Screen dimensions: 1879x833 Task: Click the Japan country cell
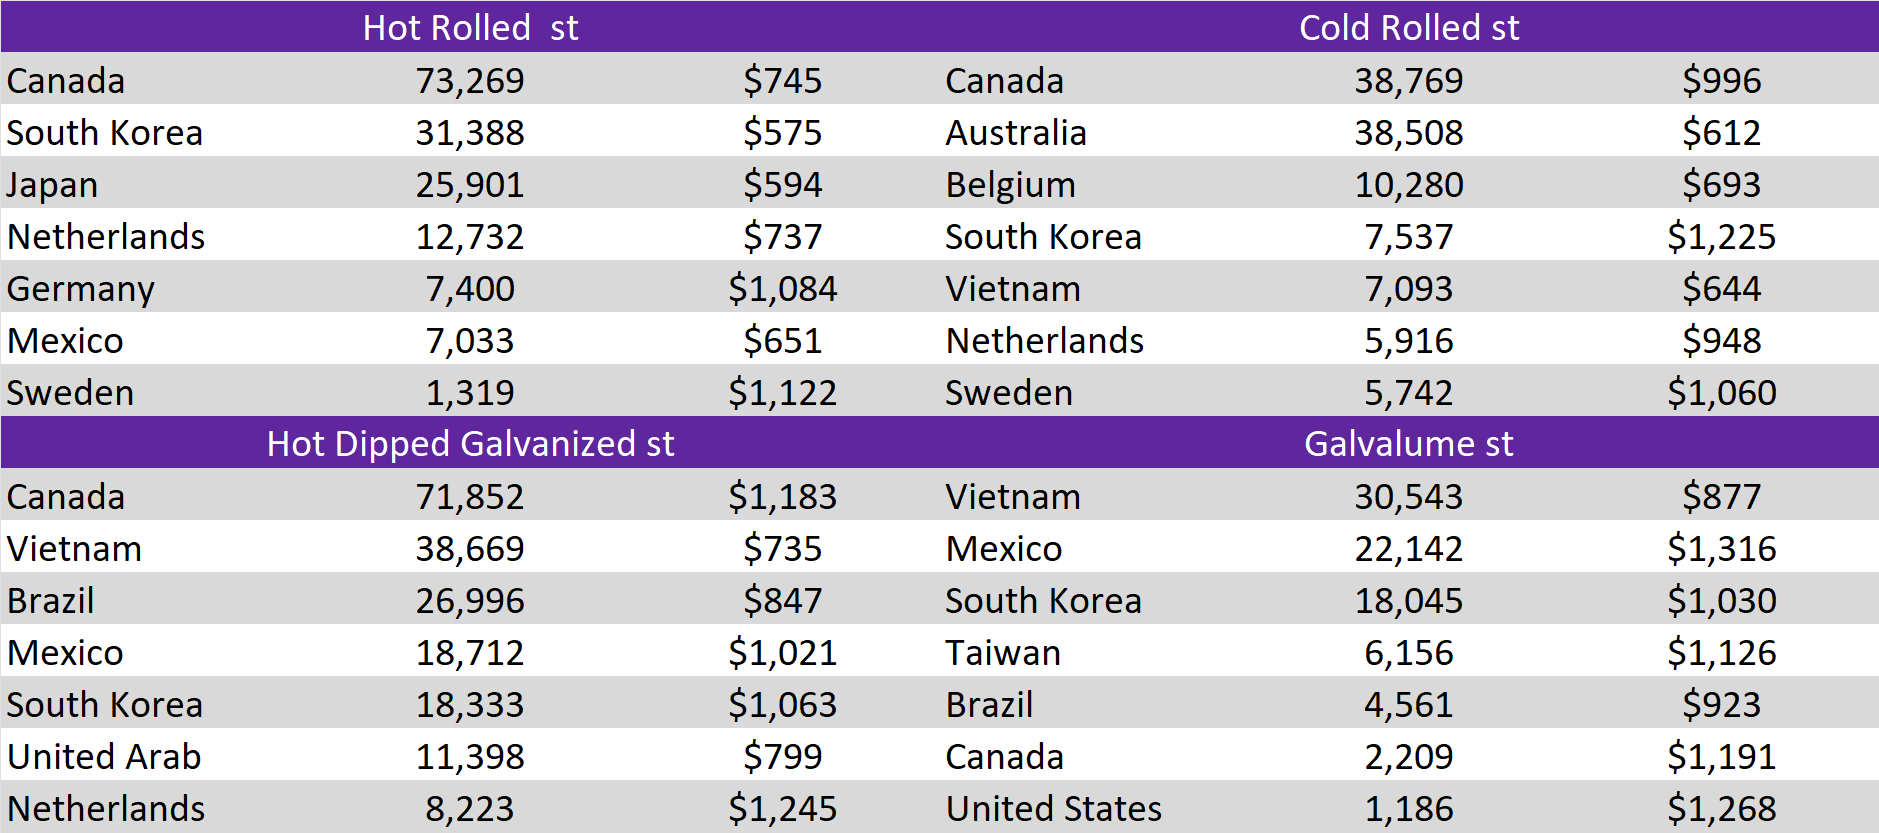click(53, 185)
